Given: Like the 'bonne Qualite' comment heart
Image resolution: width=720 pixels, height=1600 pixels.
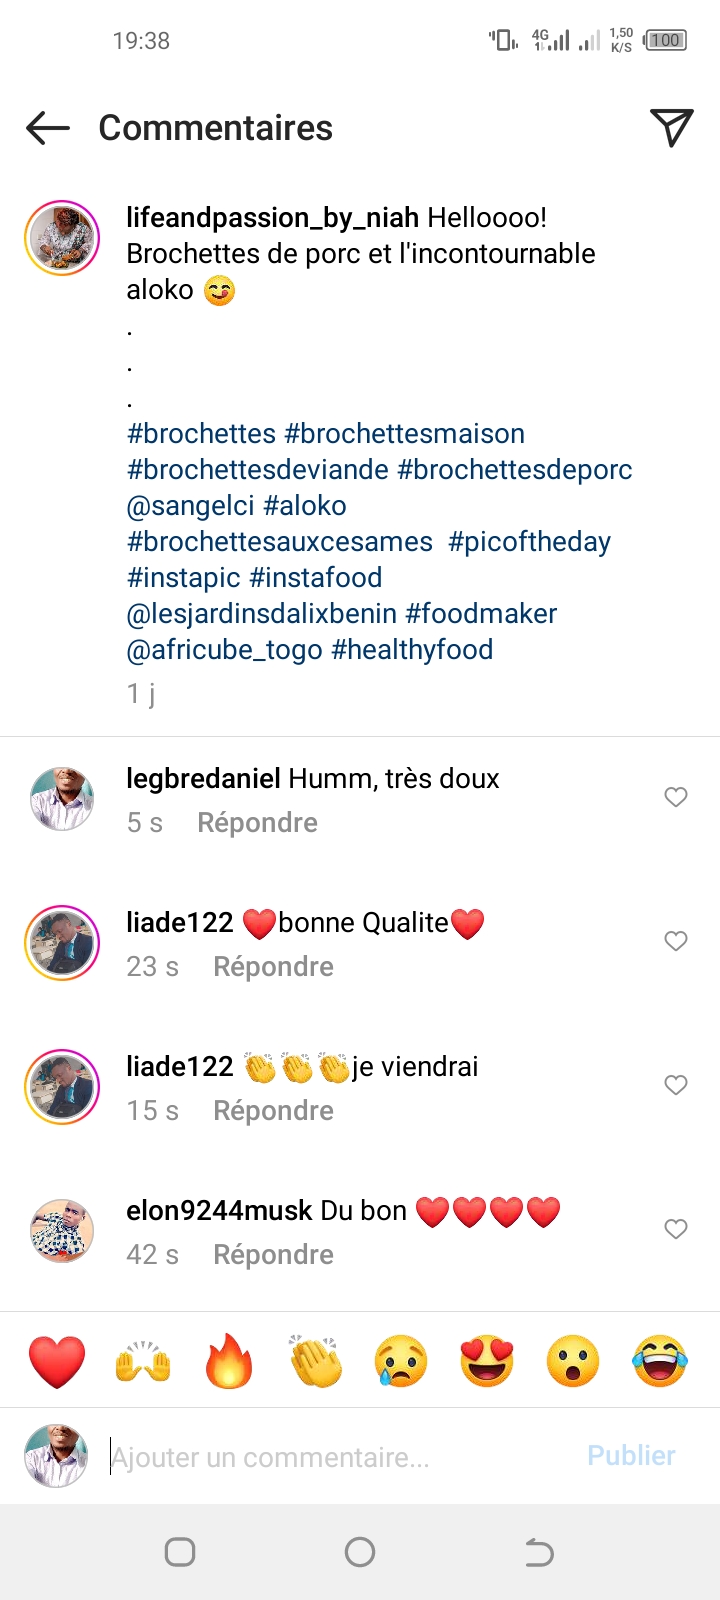Looking at the screenshot, I should [x=676, y=941].
